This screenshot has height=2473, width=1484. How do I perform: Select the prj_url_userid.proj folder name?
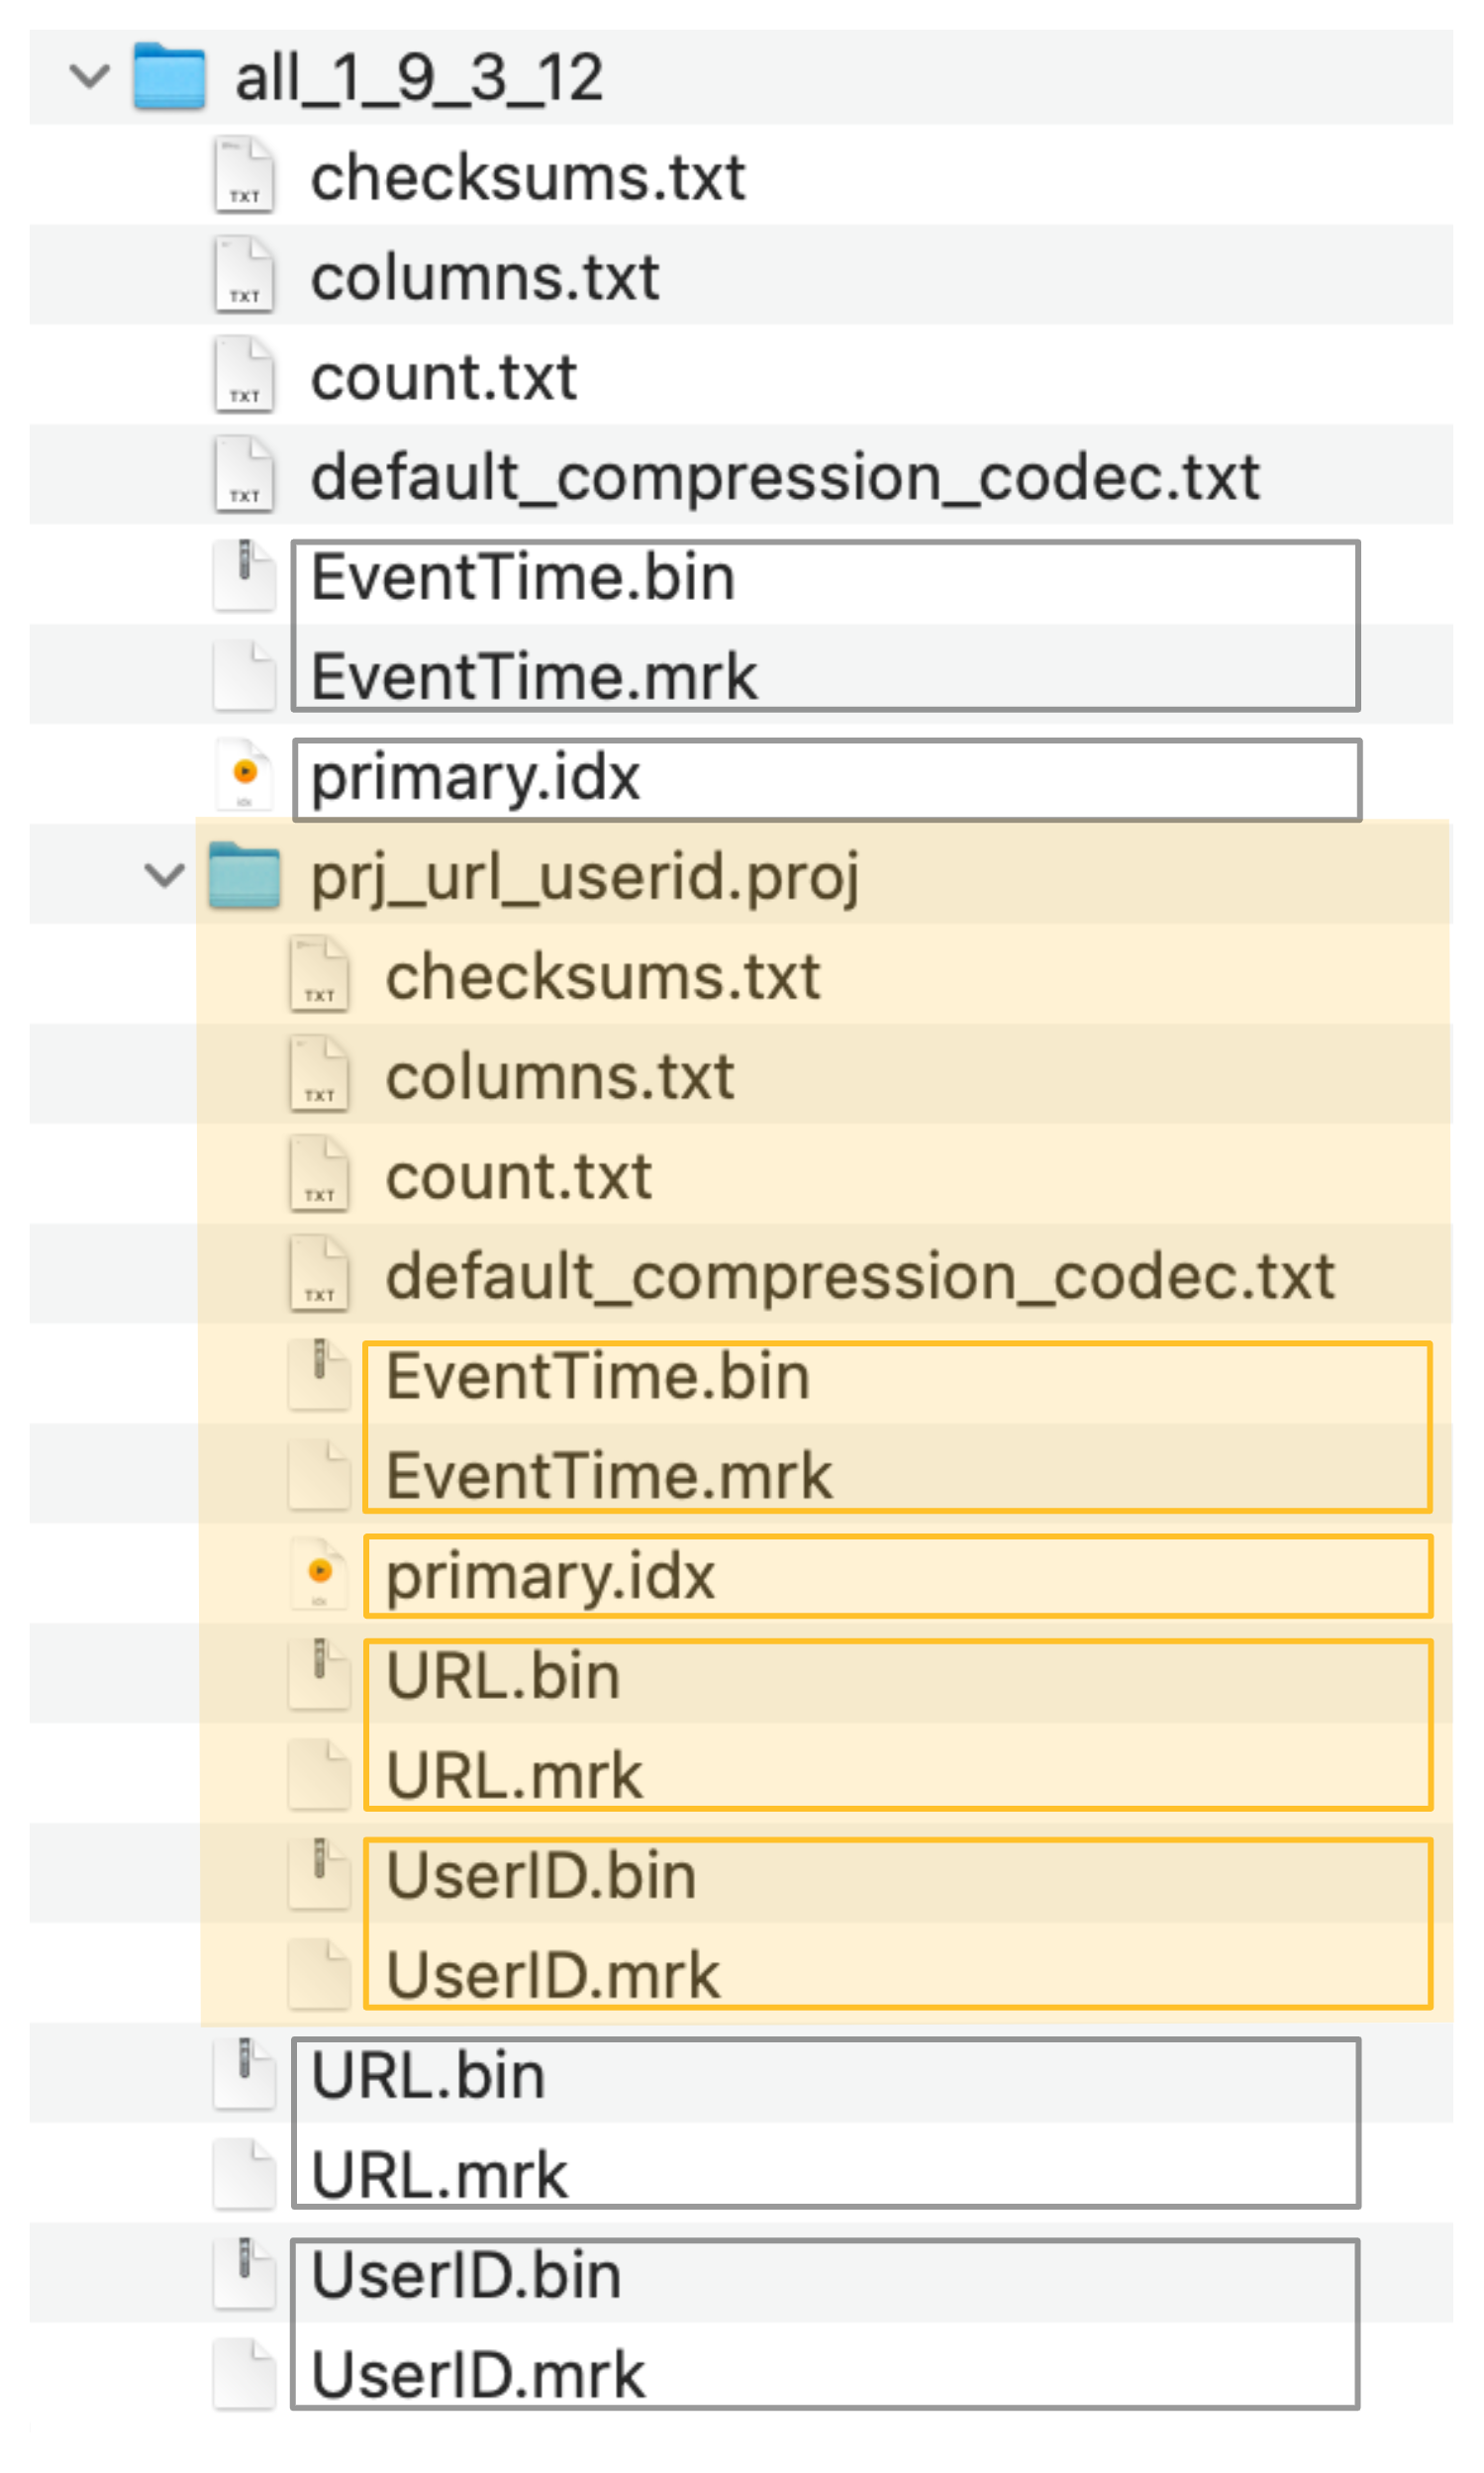click(585, 877)
